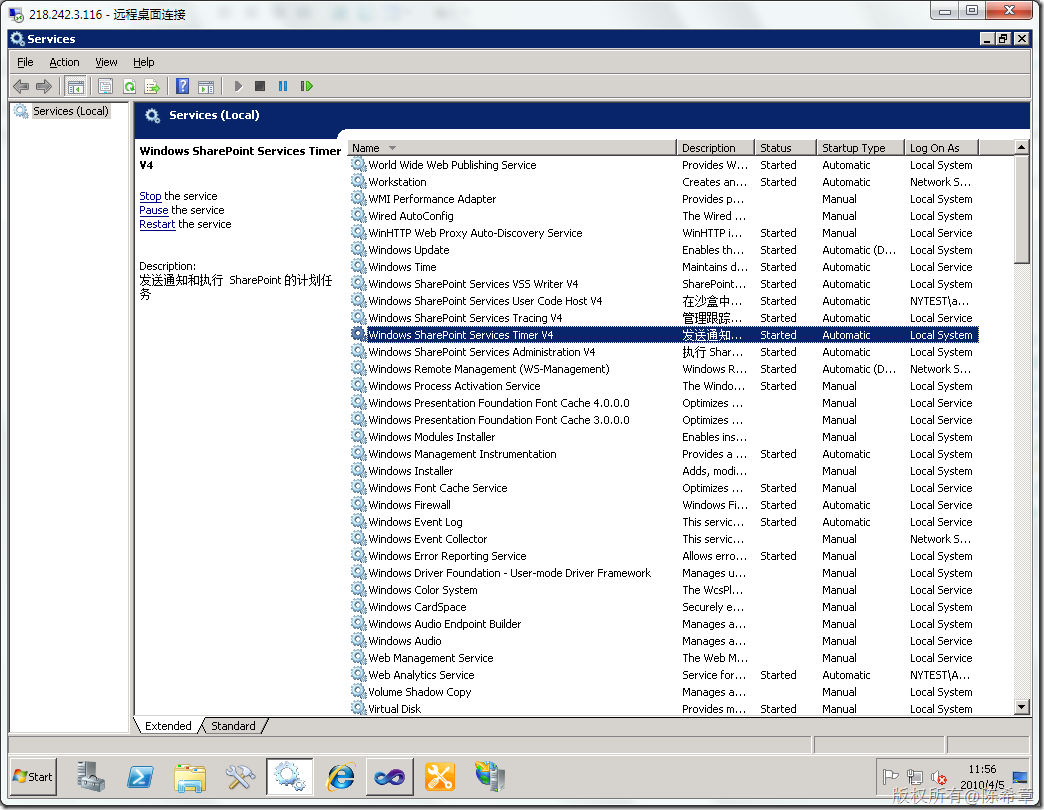Open the Visual Studio infinity taskbar icon
Viewport: 1044px width, 810px height.
click(390, 776)
